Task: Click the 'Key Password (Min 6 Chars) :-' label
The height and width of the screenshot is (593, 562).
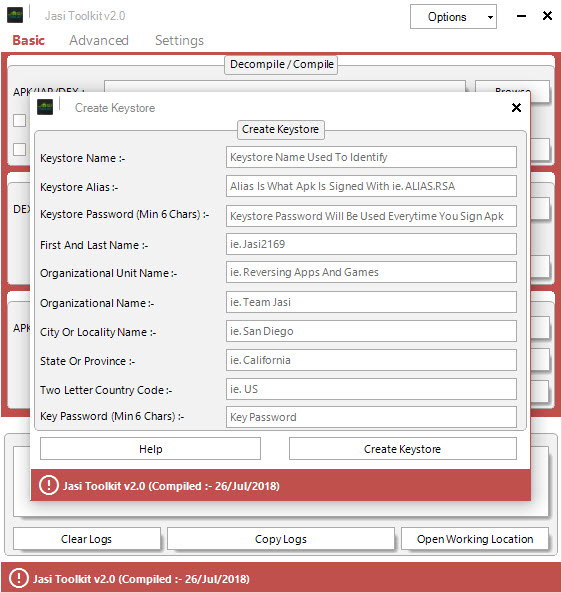Action: 112,416
